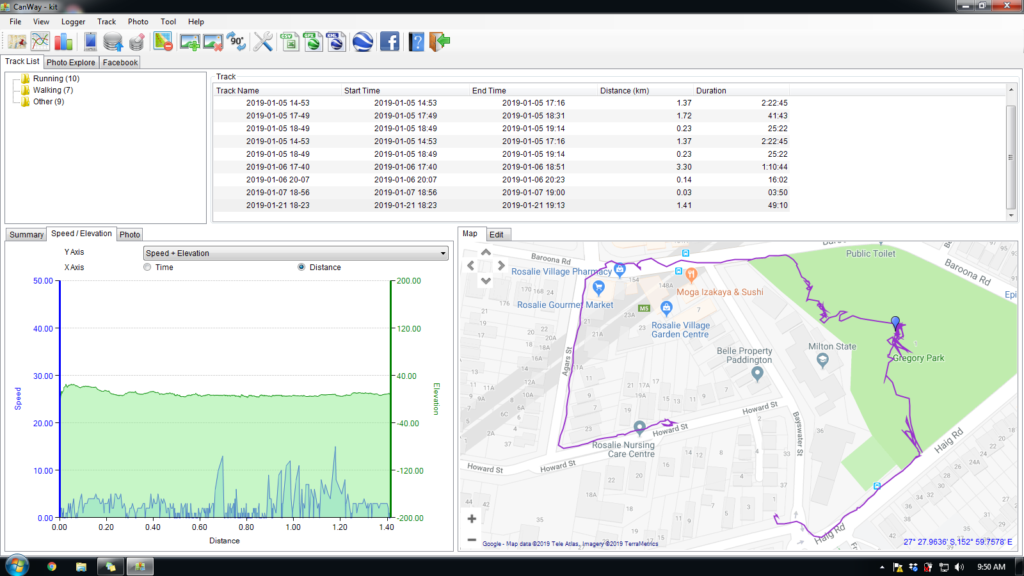Open the Summary tab
The height and width of the screenshot is (576, 1024).
tap(26, 235)
